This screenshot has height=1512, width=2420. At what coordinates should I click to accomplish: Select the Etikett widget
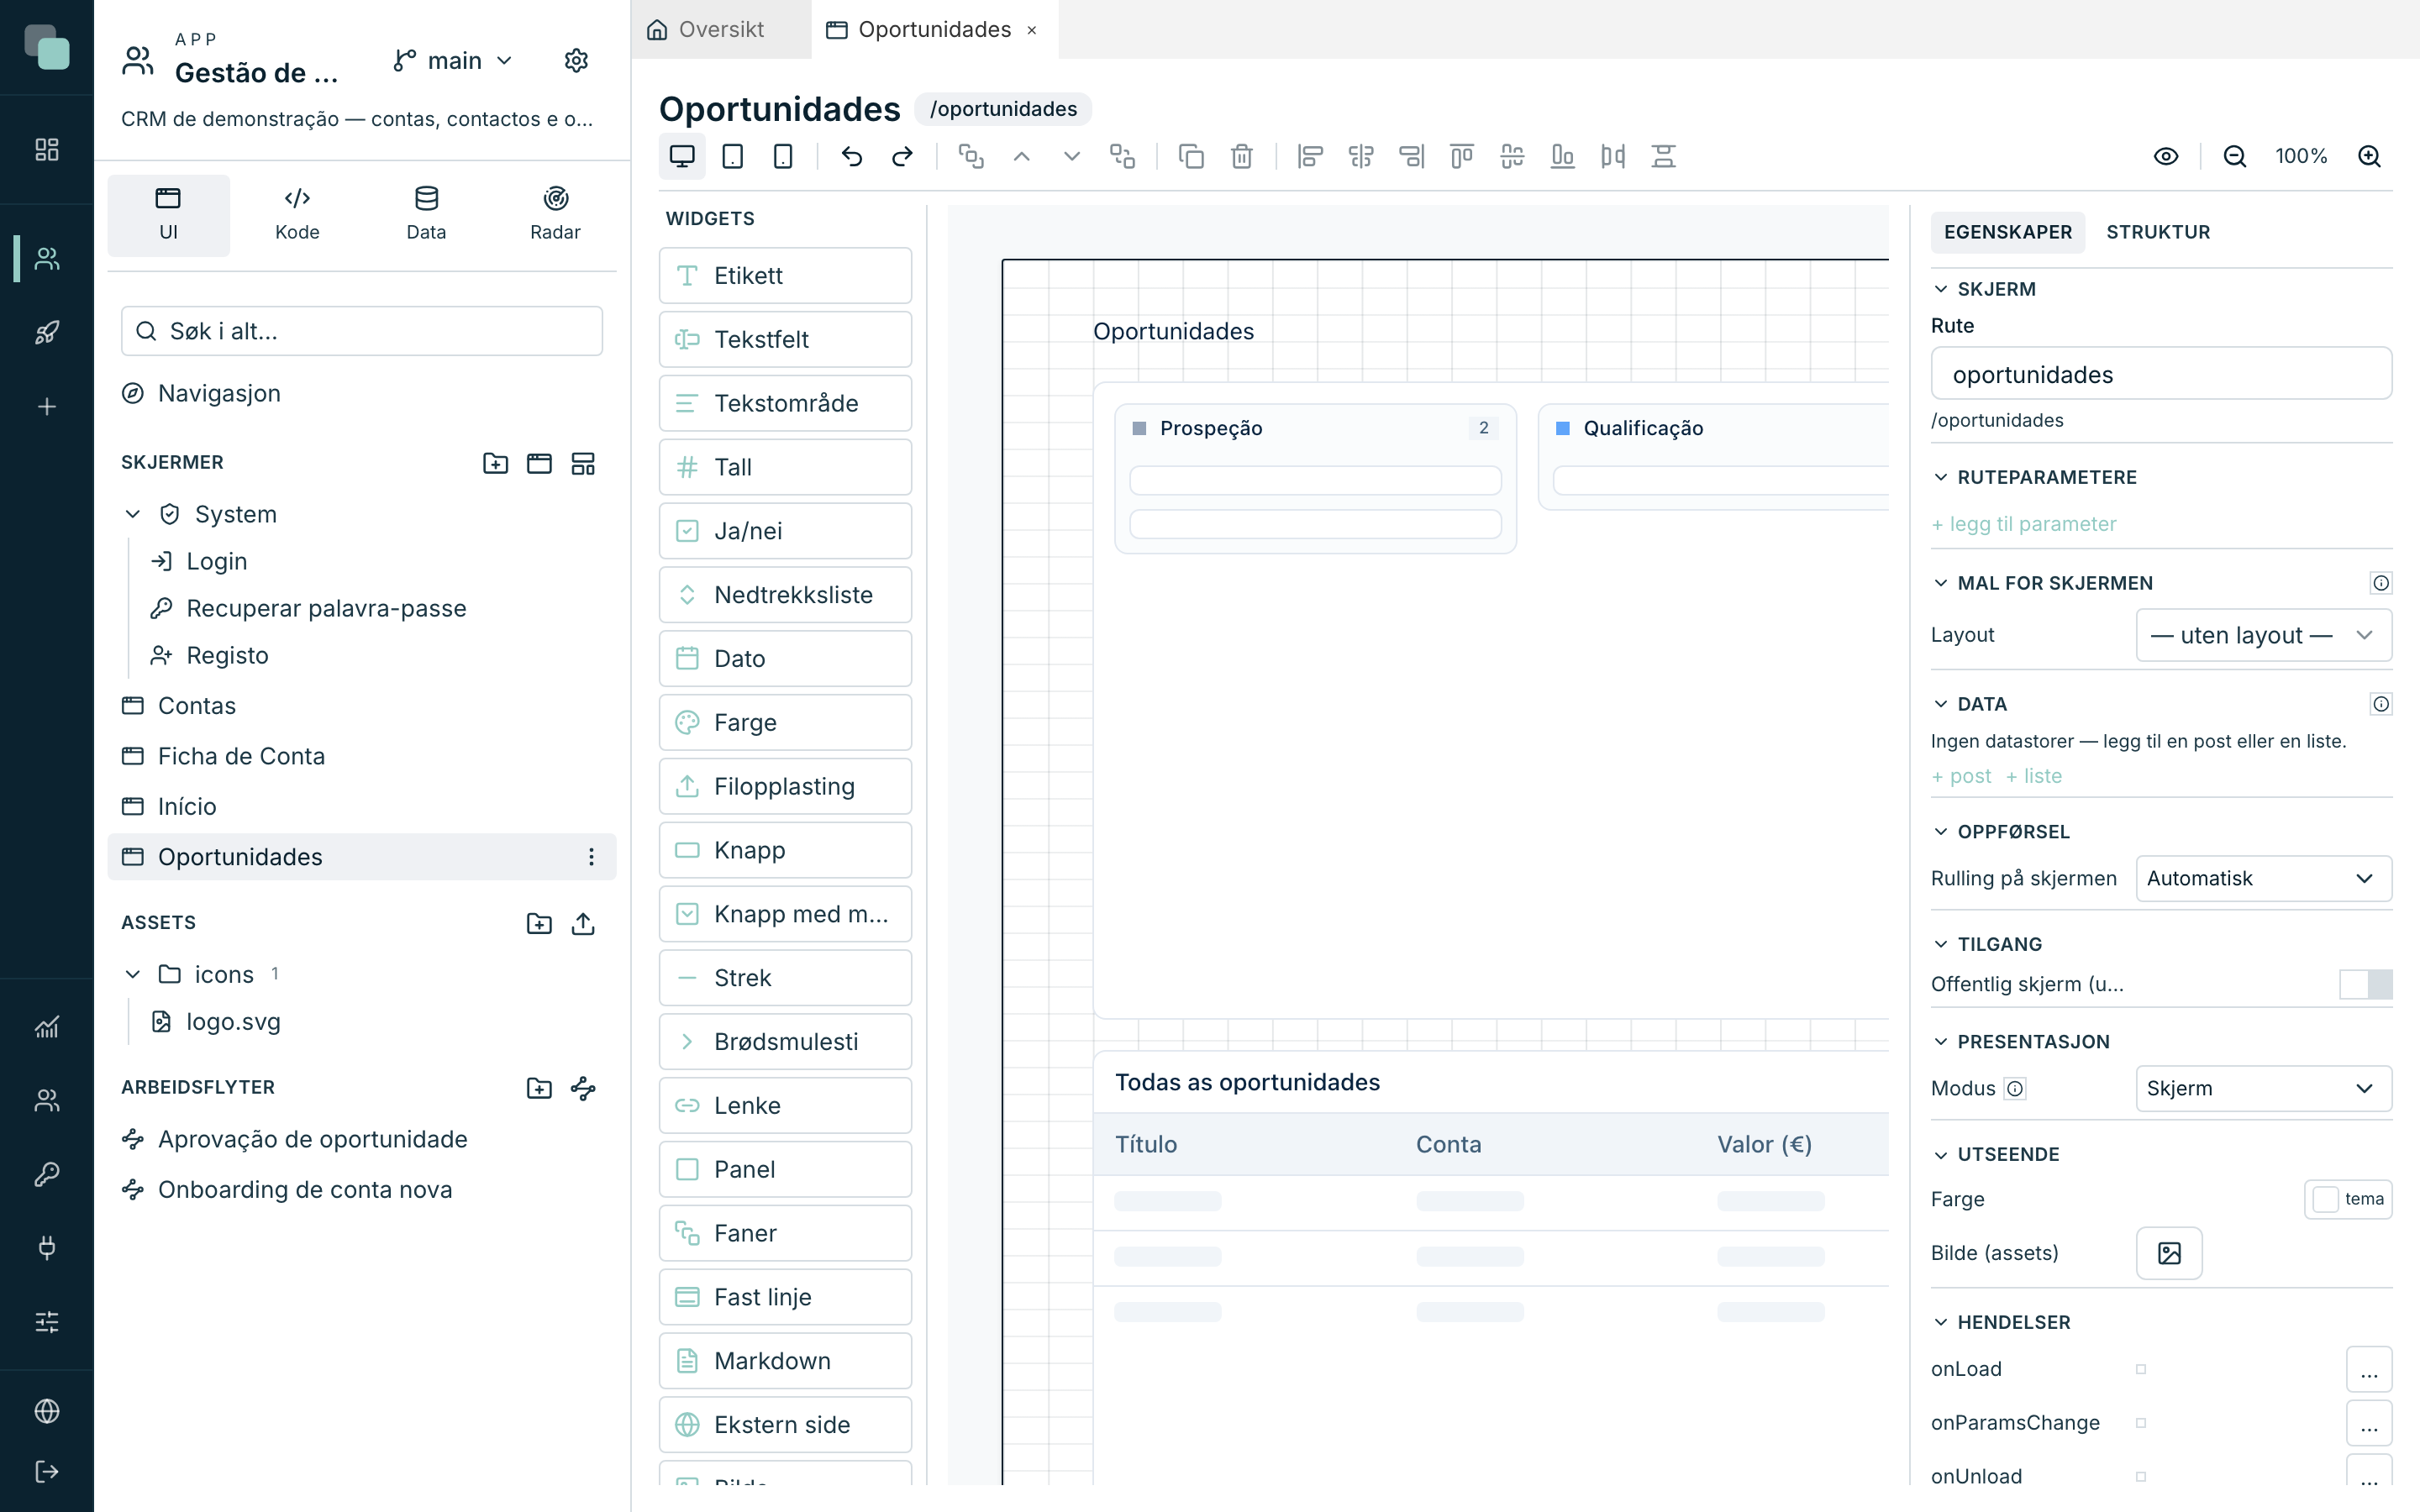[x=785, y=275]
